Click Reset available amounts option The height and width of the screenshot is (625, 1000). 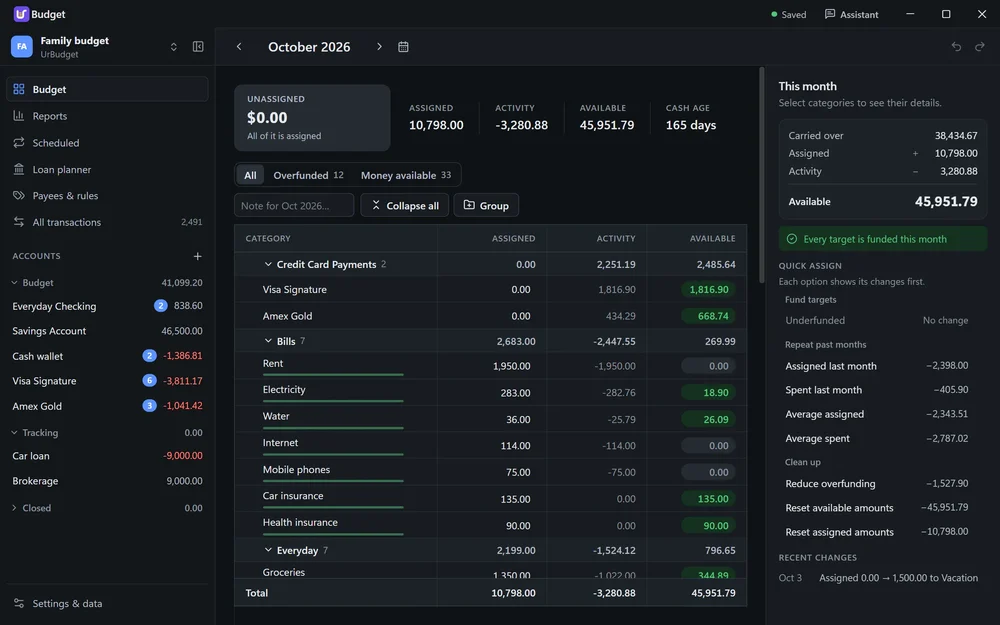876,508
